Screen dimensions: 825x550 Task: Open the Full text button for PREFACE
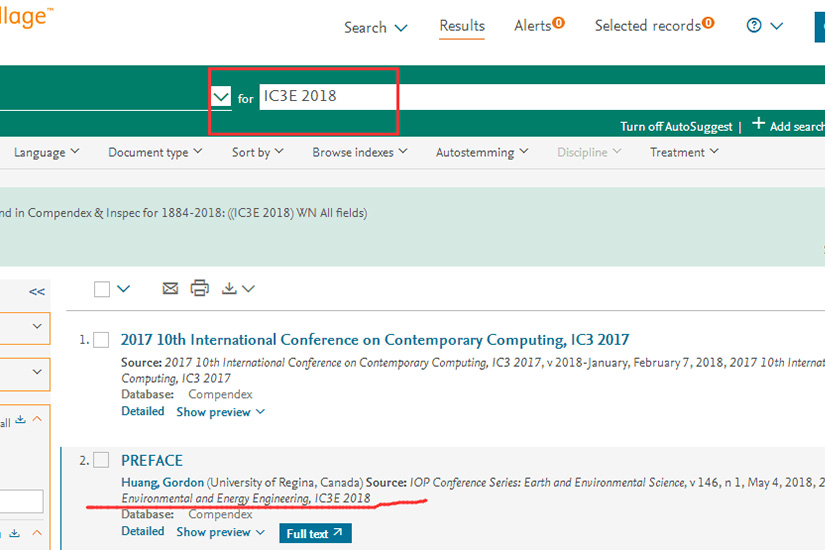pos(315,534)
